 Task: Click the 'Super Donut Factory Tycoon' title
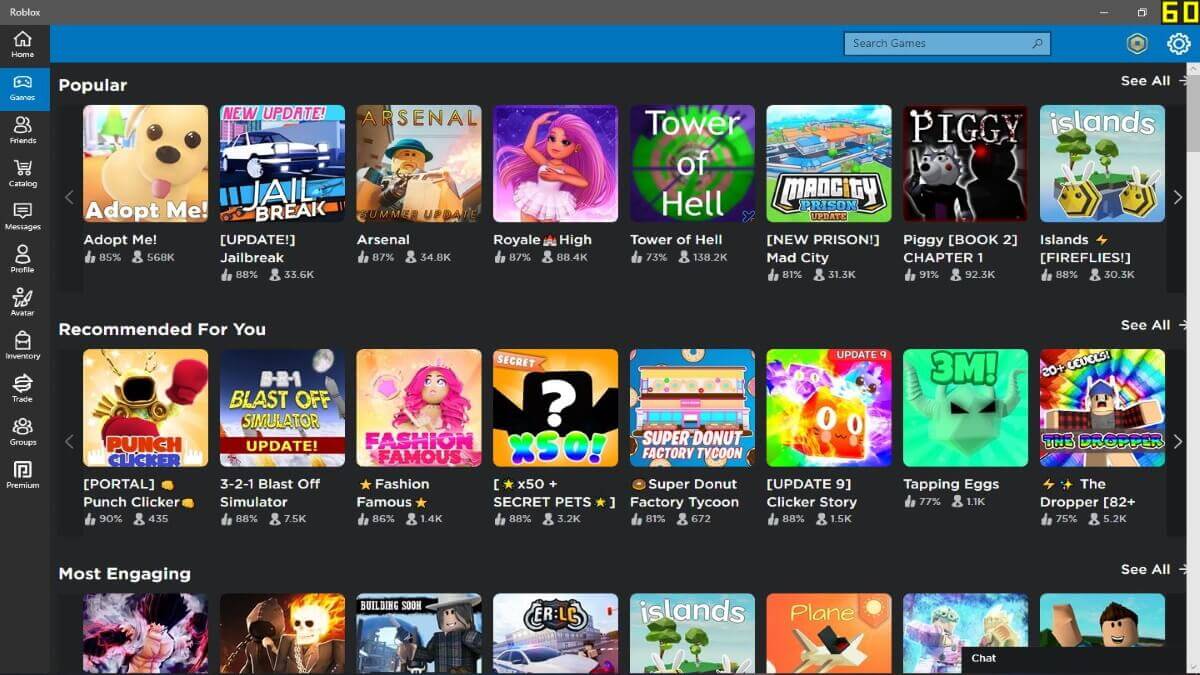tap(684, 493)
